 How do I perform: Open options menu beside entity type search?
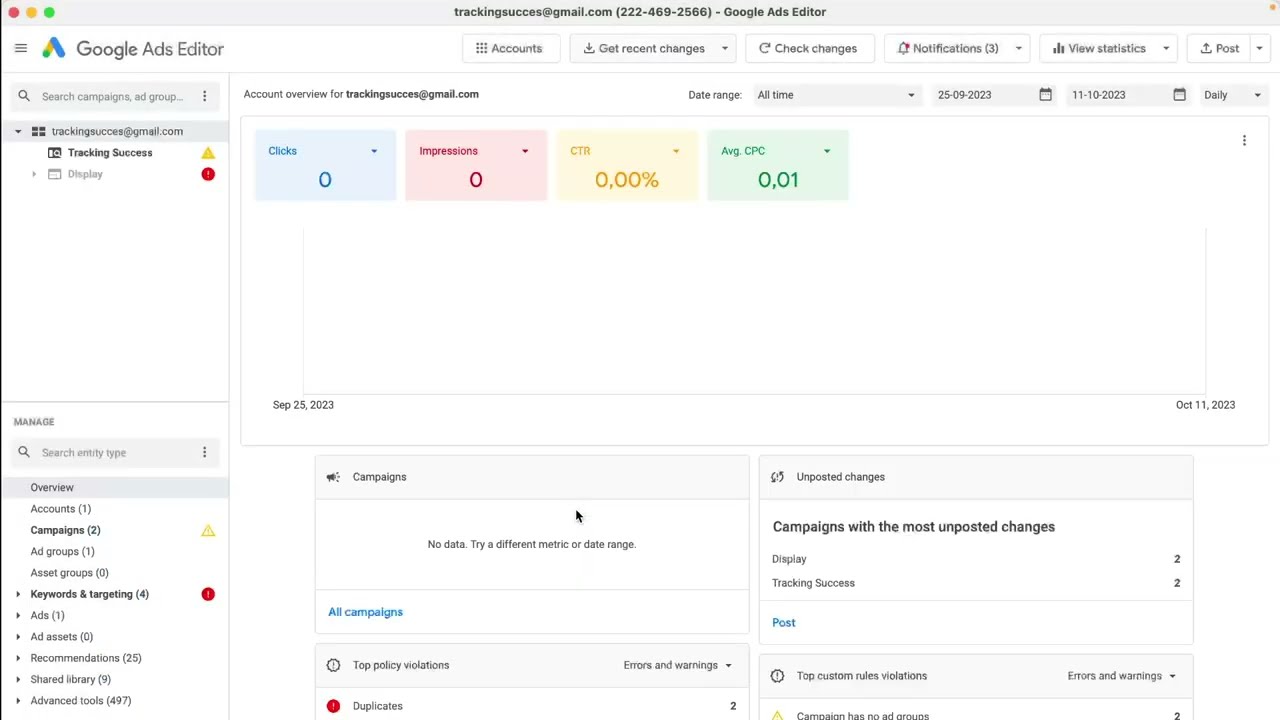(204, 452)
